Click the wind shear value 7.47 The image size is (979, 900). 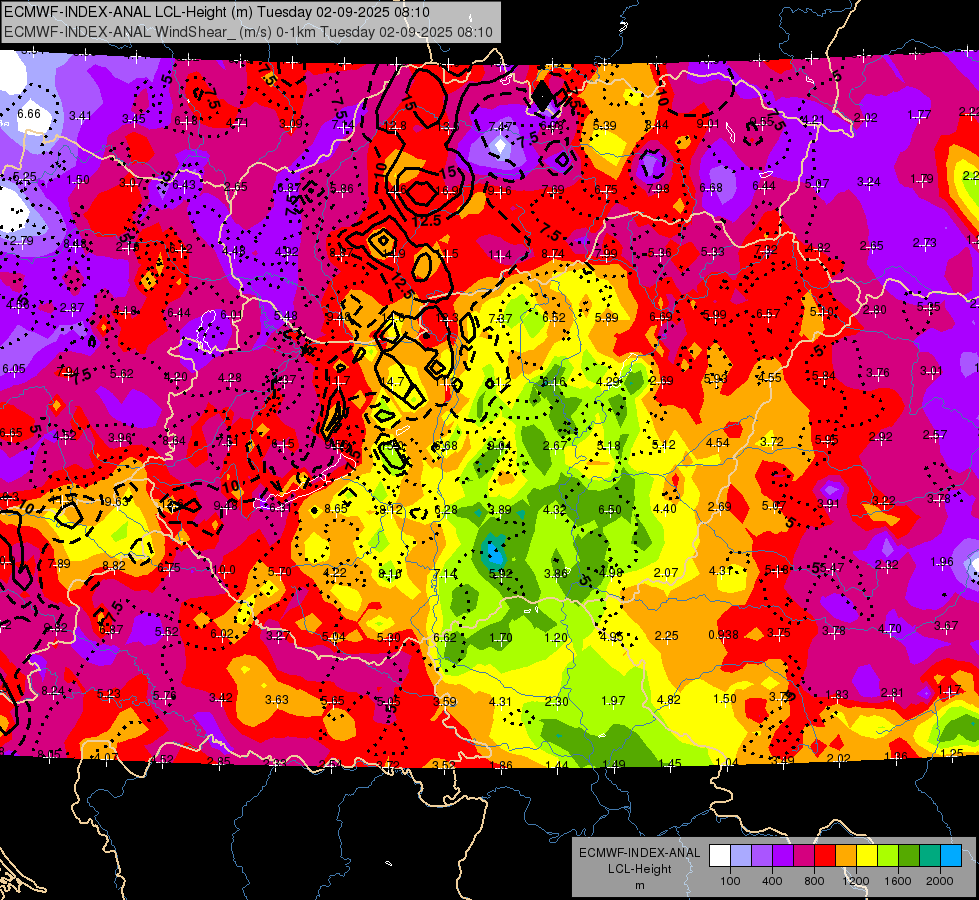click(500, 127)
